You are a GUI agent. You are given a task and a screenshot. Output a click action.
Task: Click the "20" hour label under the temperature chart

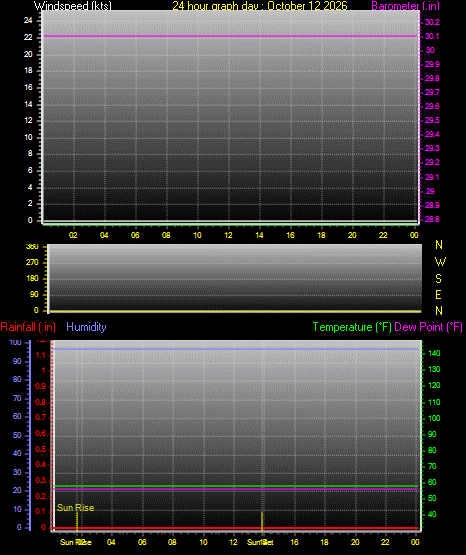pos(355,542)
